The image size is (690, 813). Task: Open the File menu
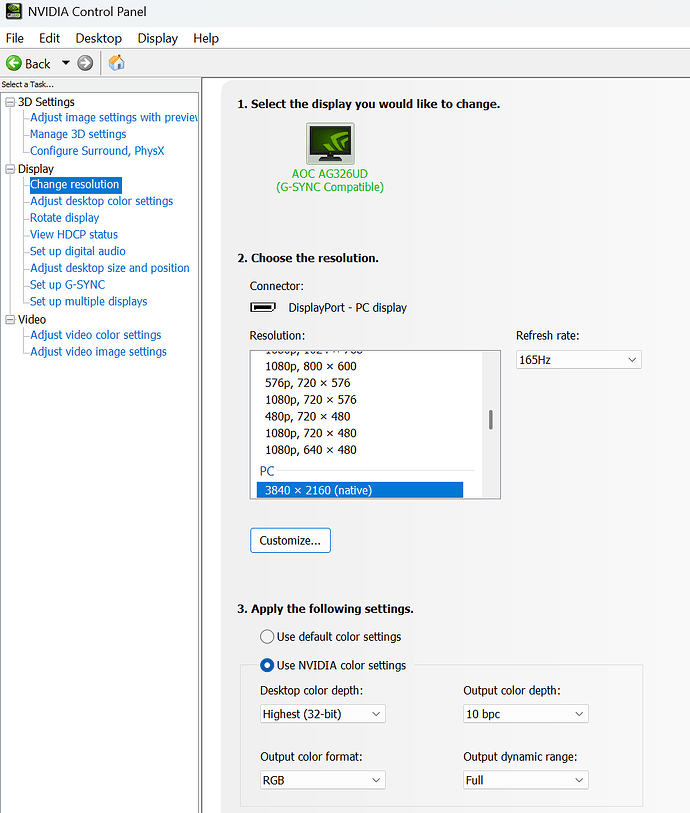click(15, 38)
